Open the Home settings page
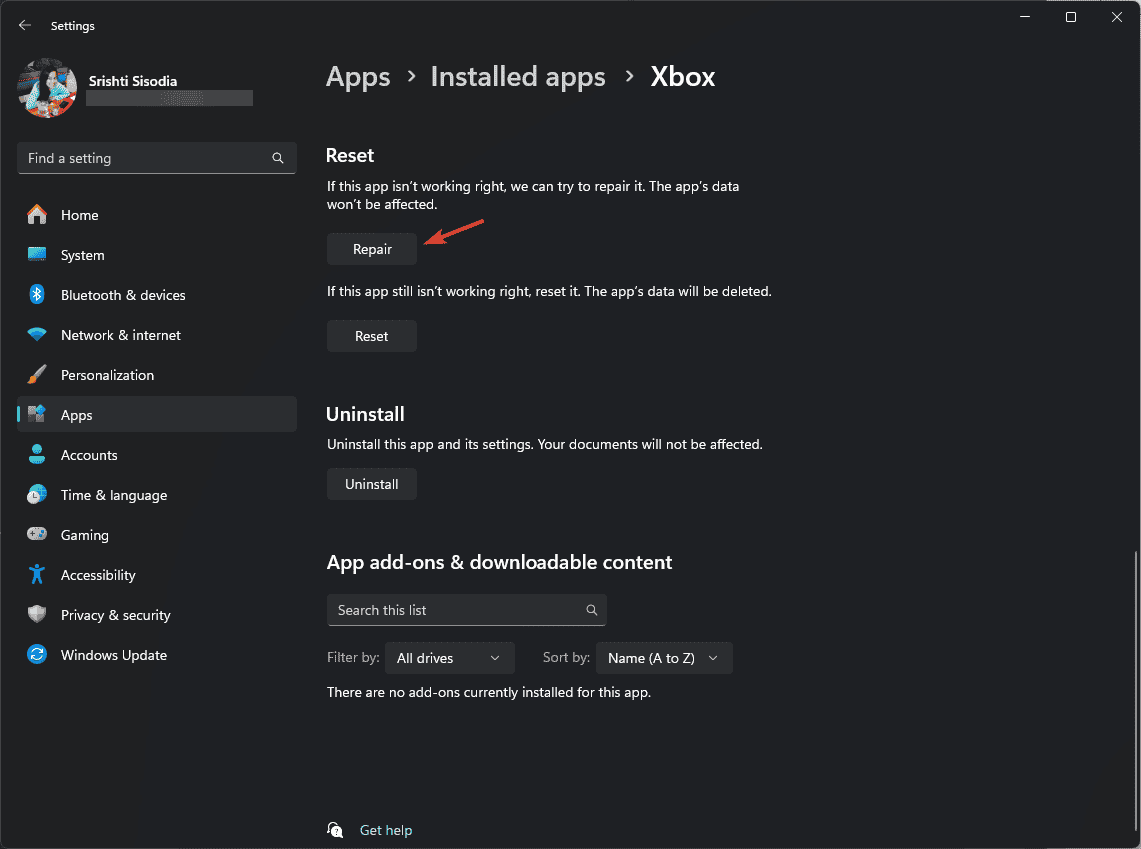Image resolution: width=1141 pixels, height=849 pixels. (x=156, y=215)
